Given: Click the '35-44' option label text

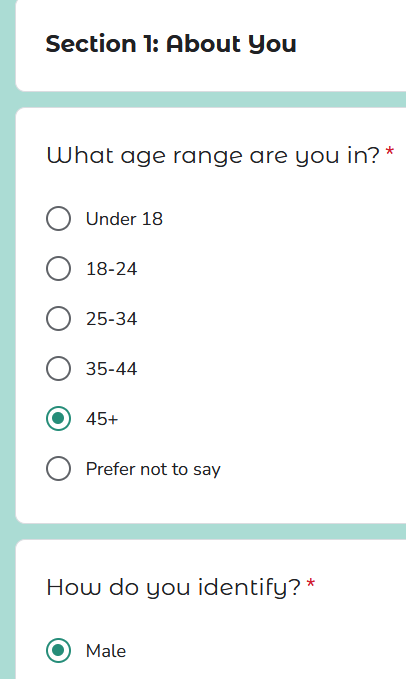Looking at the screenshot, I should (111, 369).
